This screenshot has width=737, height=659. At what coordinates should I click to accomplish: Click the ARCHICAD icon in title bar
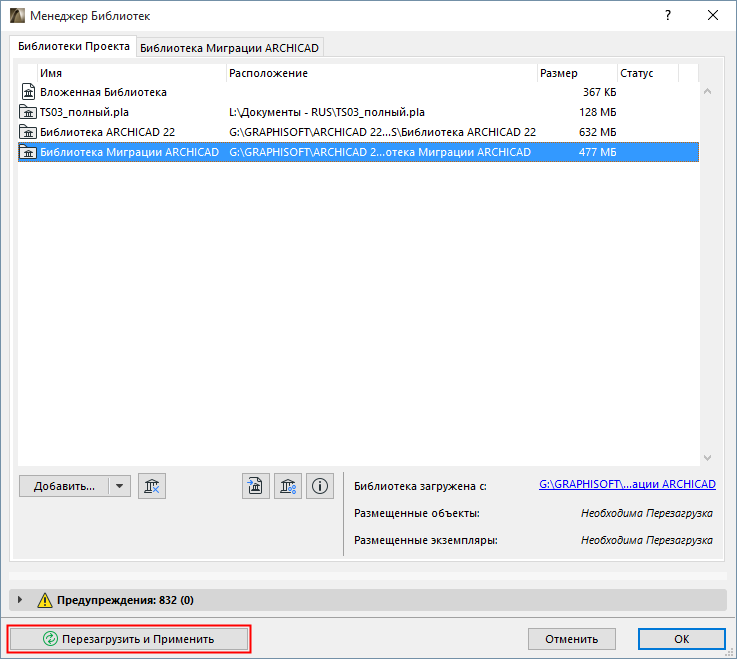[17, 16]
